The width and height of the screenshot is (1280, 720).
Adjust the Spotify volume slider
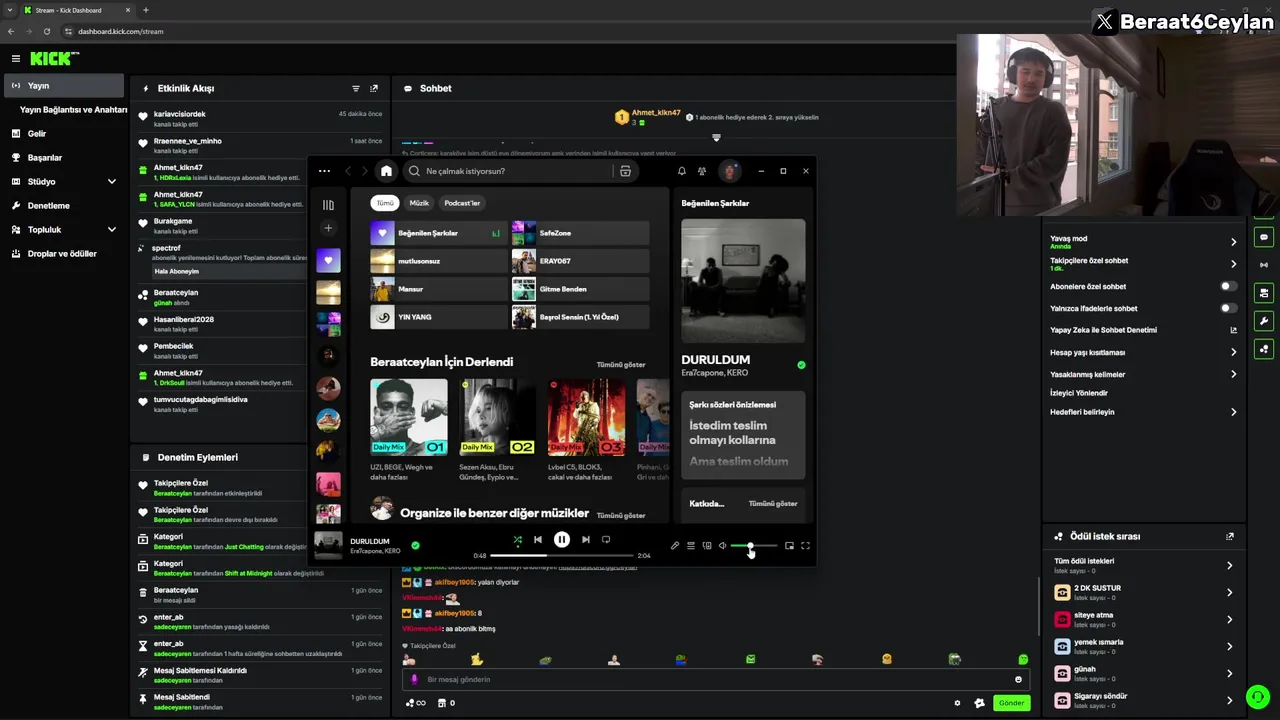(x=754, y=546)
